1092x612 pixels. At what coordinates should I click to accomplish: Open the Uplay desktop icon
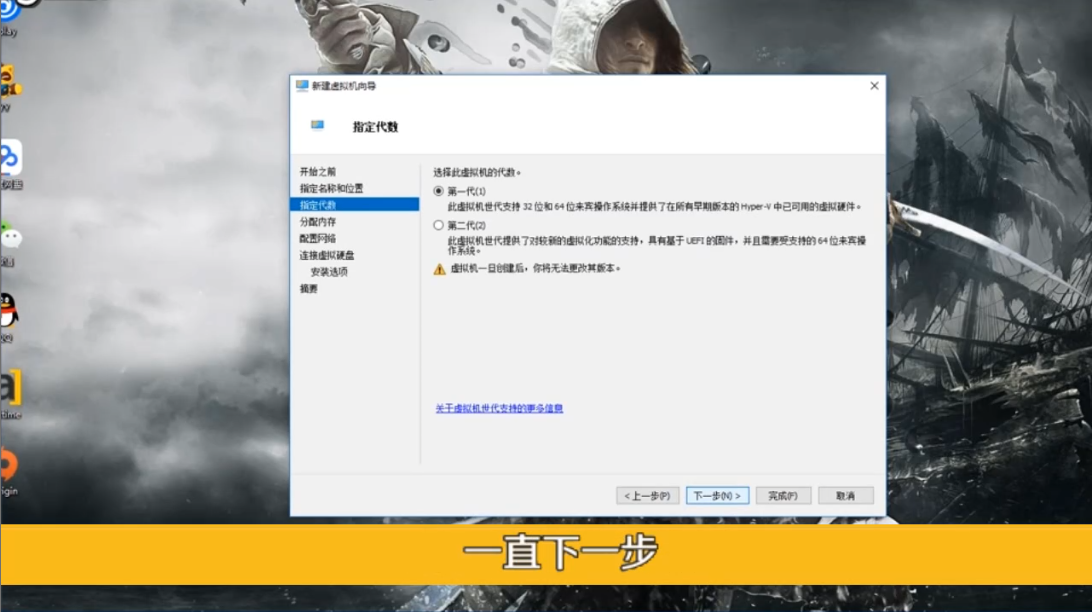point(8,11)
